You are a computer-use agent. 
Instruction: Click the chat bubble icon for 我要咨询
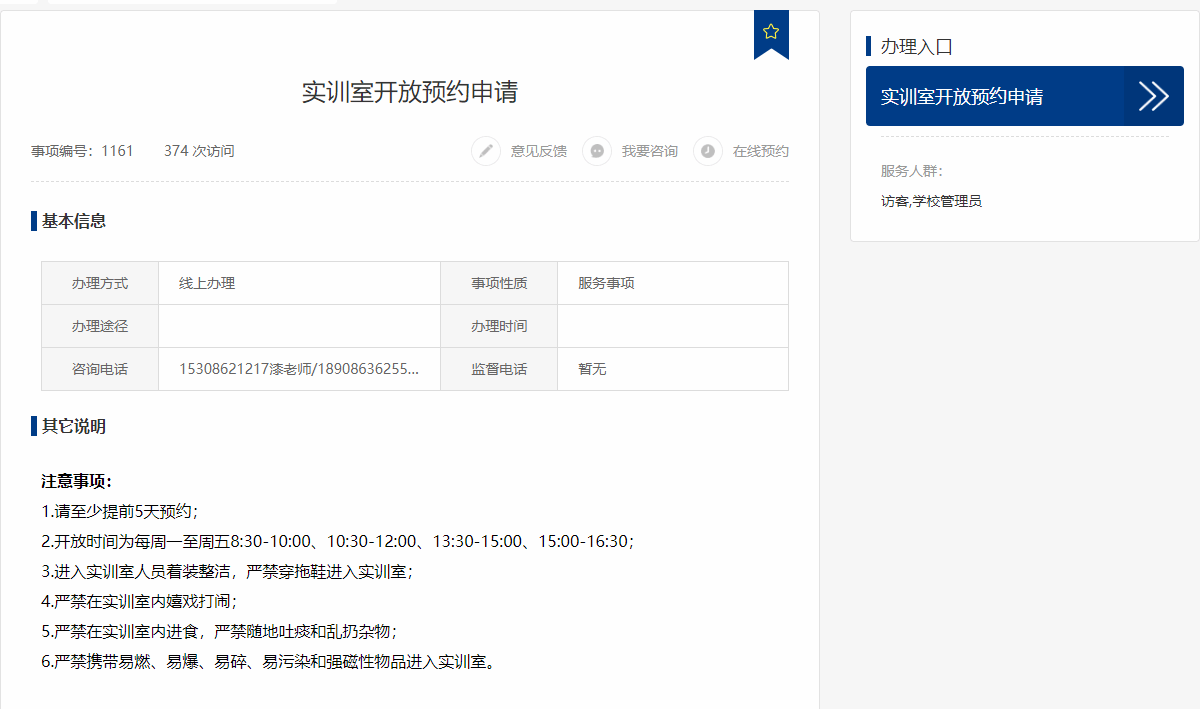point(597,151)
